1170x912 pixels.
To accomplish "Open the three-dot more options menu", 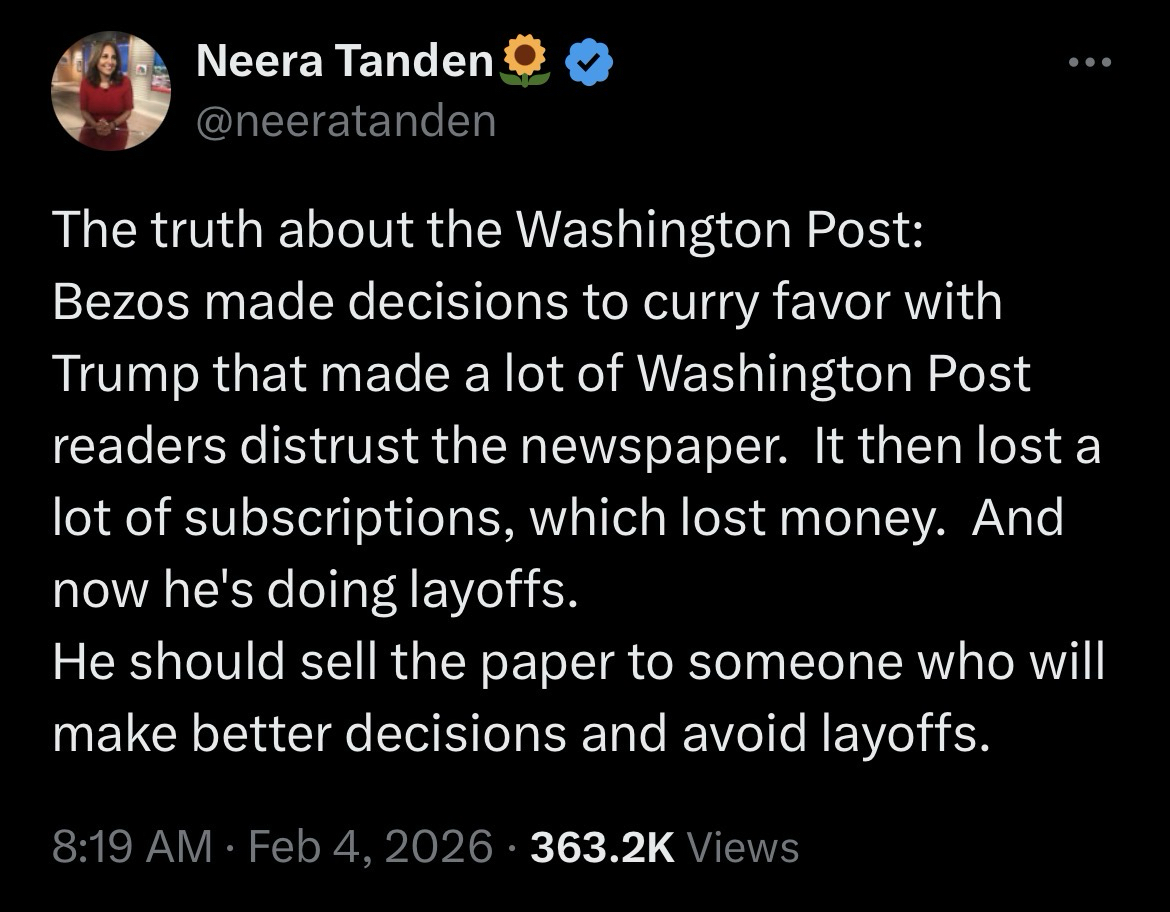I will pyautogui.click(x=1089, y=63).
